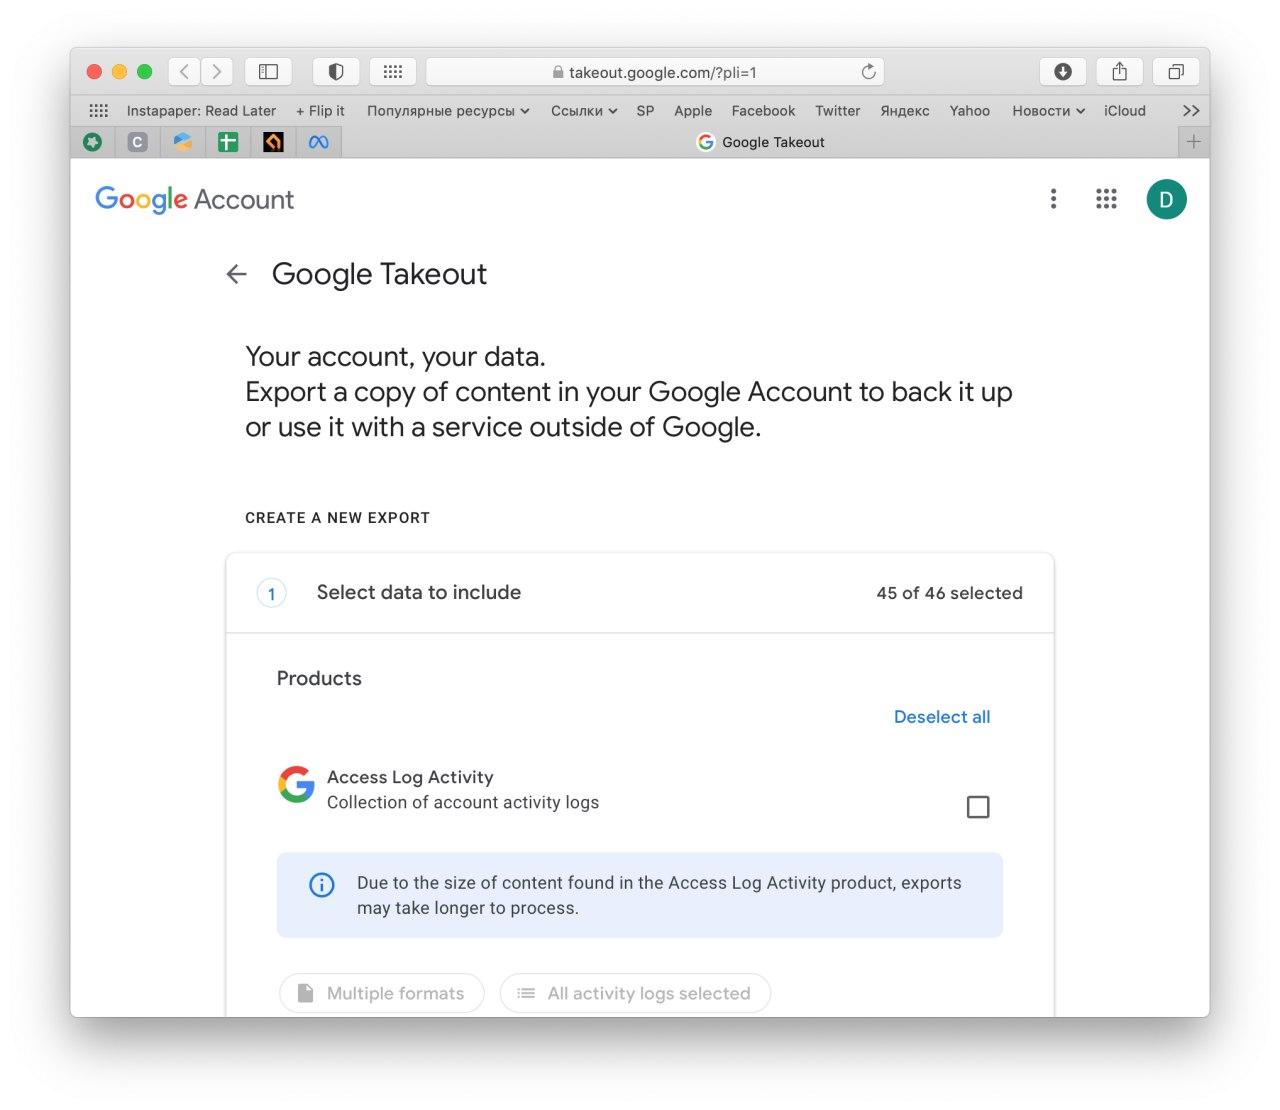Open the Twitter bookmark

point(837,111)
